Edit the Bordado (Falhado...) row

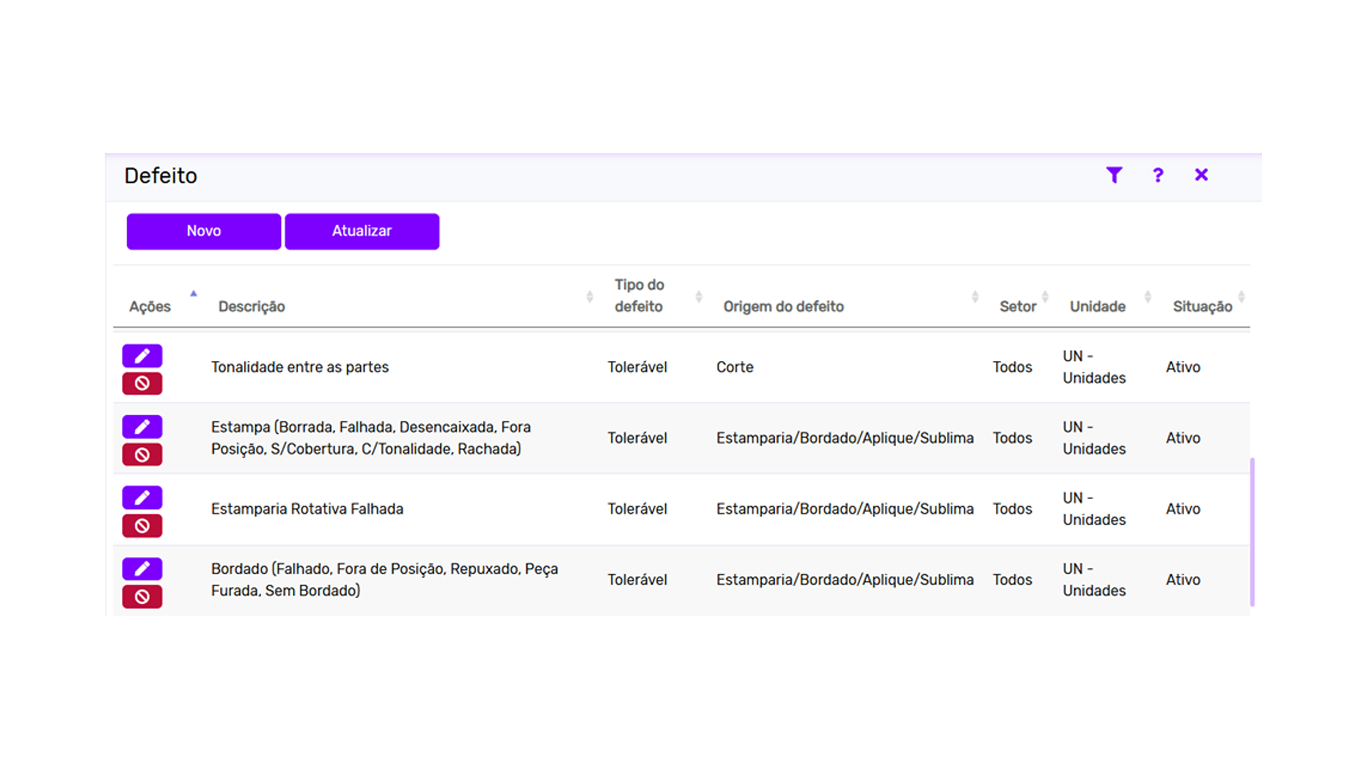pyautogui.click(x=142, y=569)
